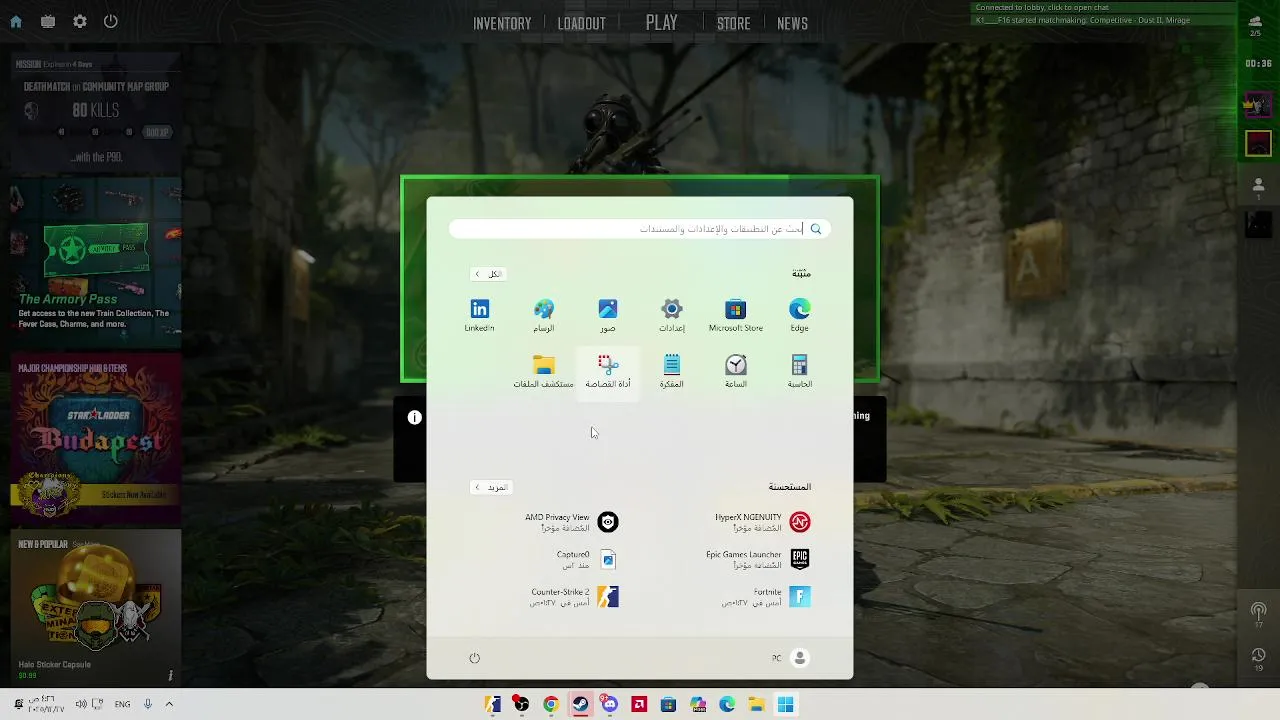Select crowned player avatar in lobby
1280x720 pixels.
1257,104
